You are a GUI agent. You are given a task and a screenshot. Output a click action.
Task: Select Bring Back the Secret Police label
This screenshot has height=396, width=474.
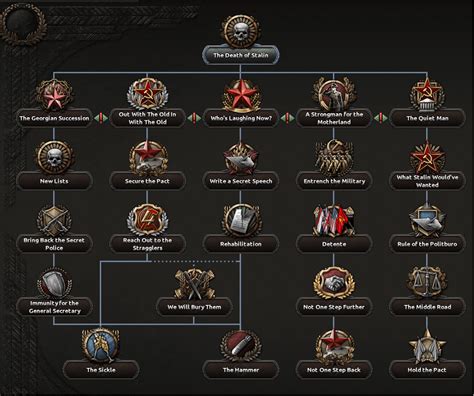[54, 244]
